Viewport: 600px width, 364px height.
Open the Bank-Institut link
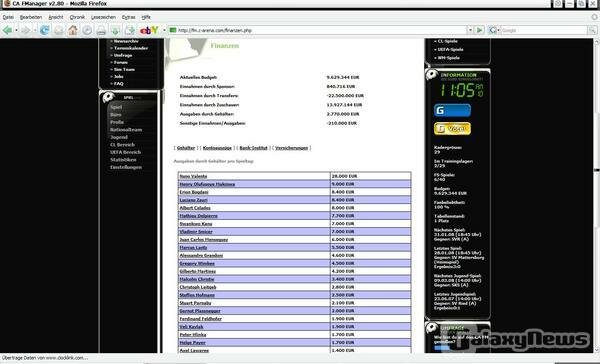click(253, 148)
